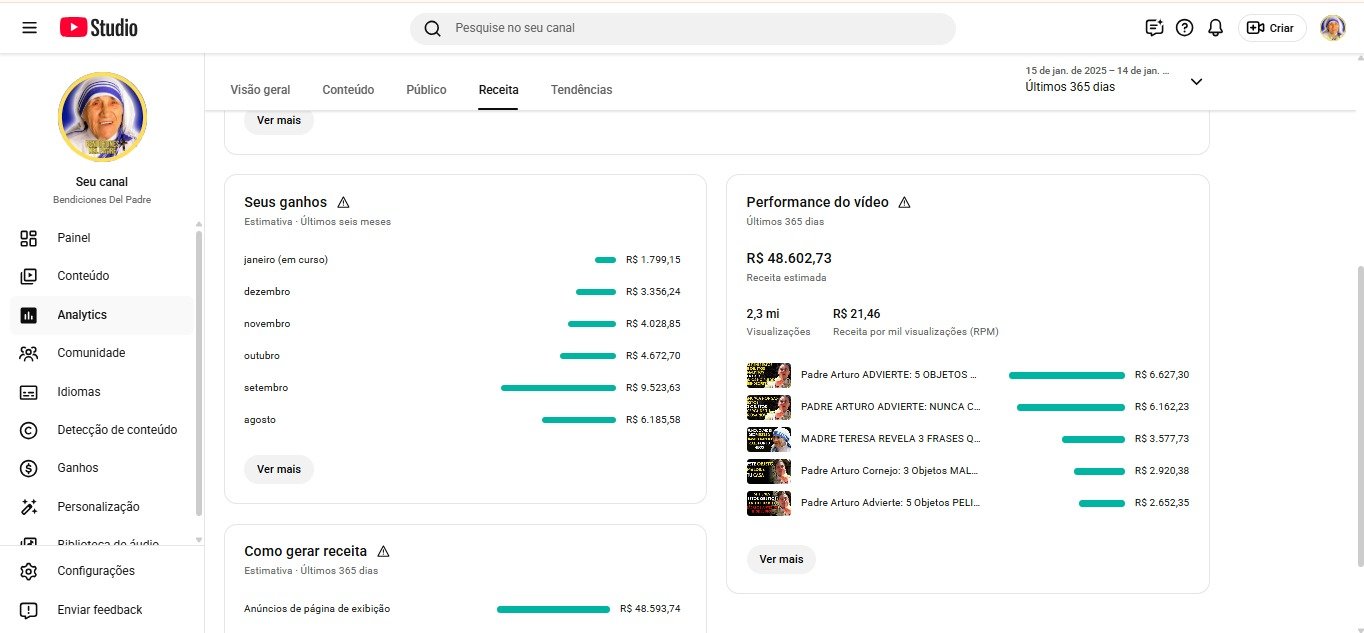Switch to the Público tab

(x=426, y=90)
